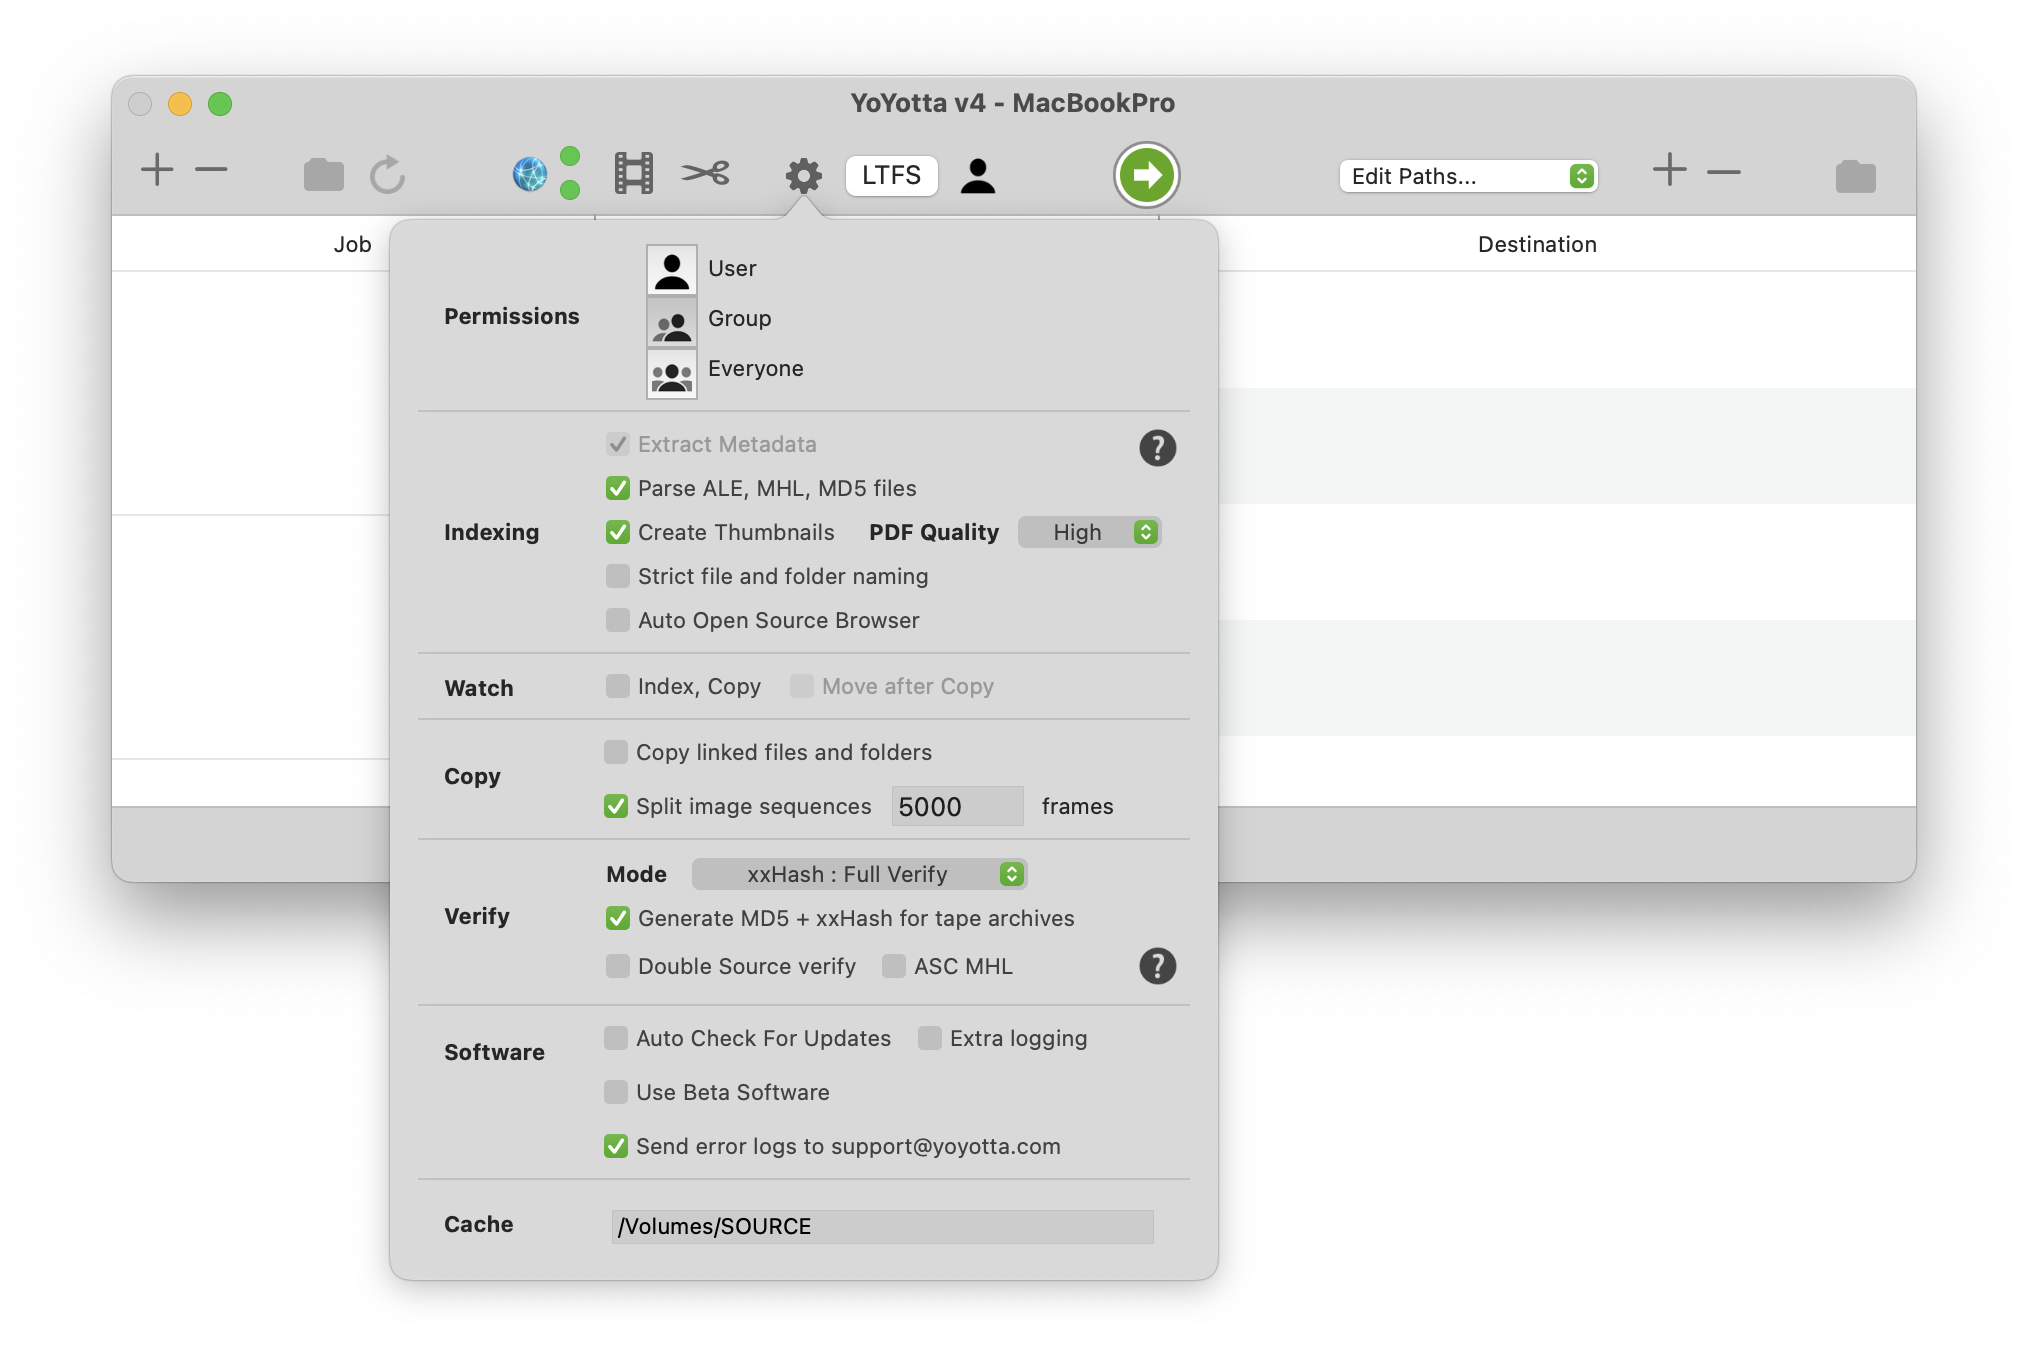Click the user account person icon in toolbar
Image resolution: width=2028 pixels, height=1360 pixels.
[x=978, y=175]
